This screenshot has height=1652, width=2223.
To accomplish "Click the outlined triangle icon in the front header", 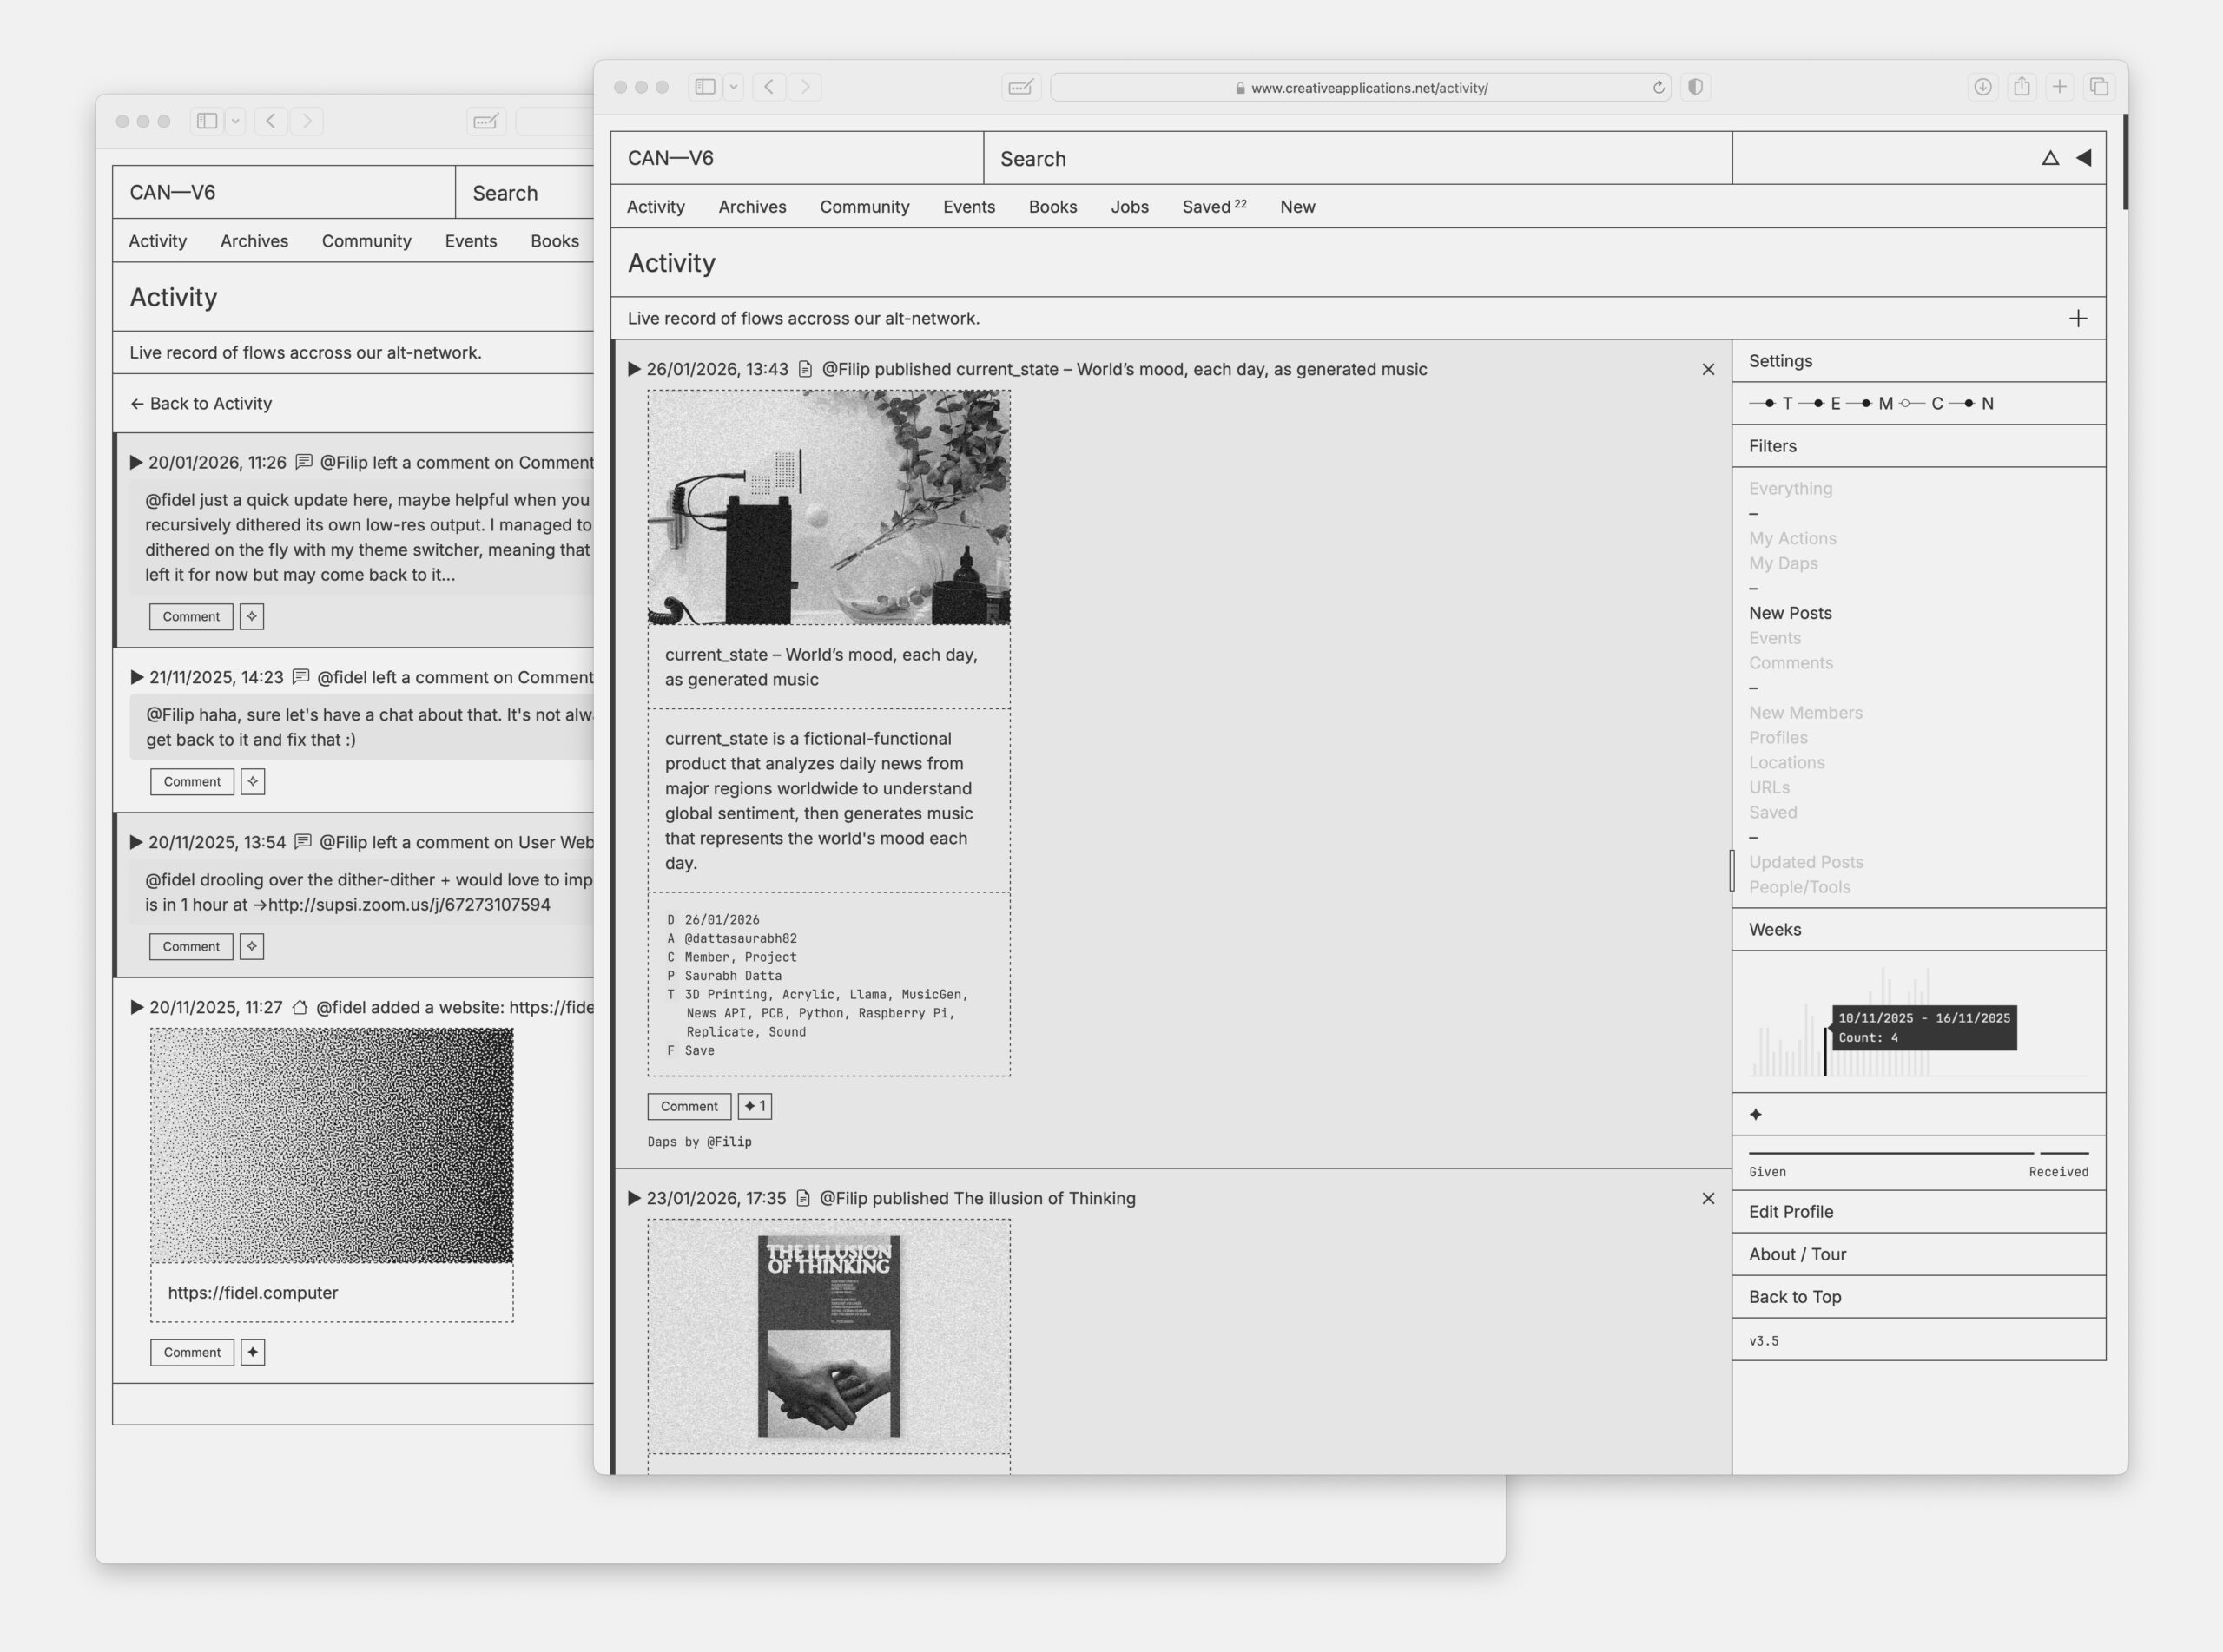I will coord(2050,158).
